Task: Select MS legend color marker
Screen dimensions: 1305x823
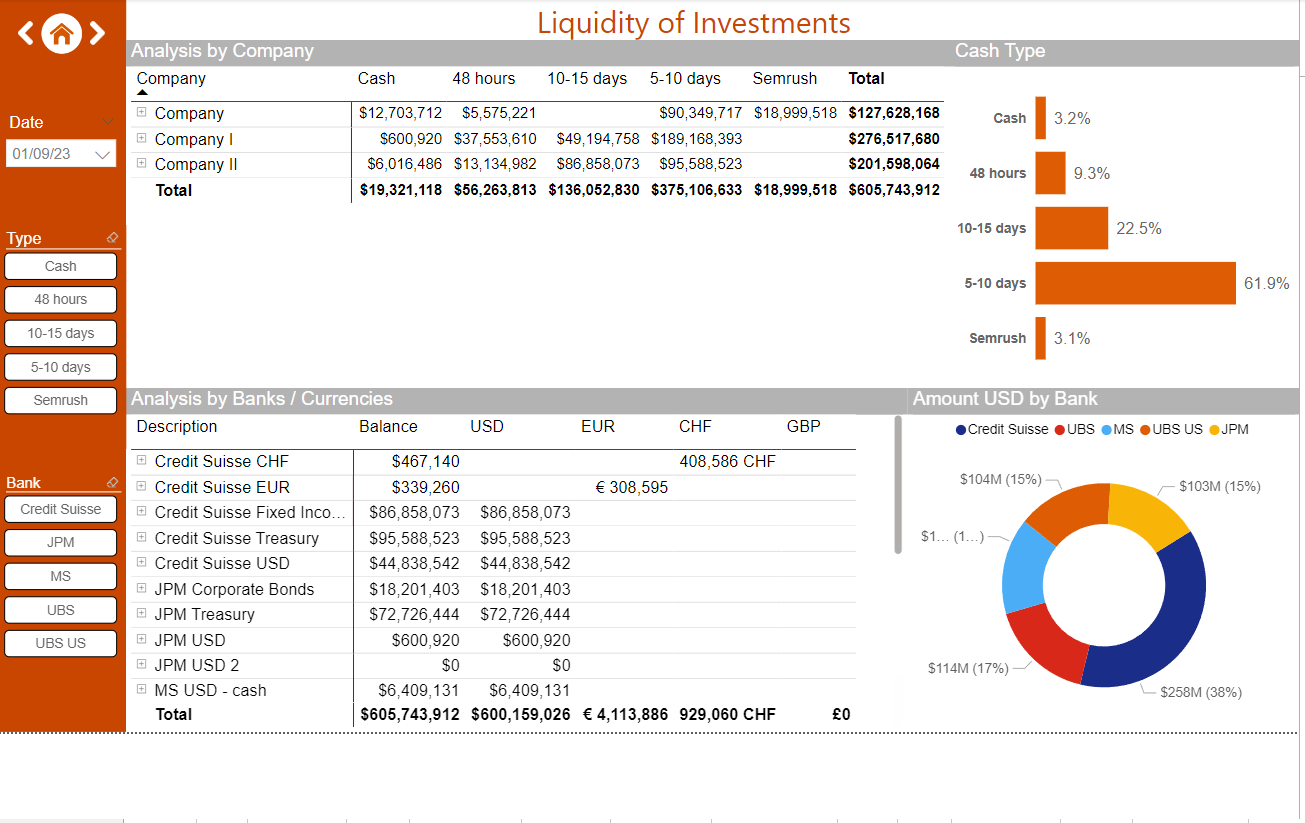Action: (x=1106, y=430)
